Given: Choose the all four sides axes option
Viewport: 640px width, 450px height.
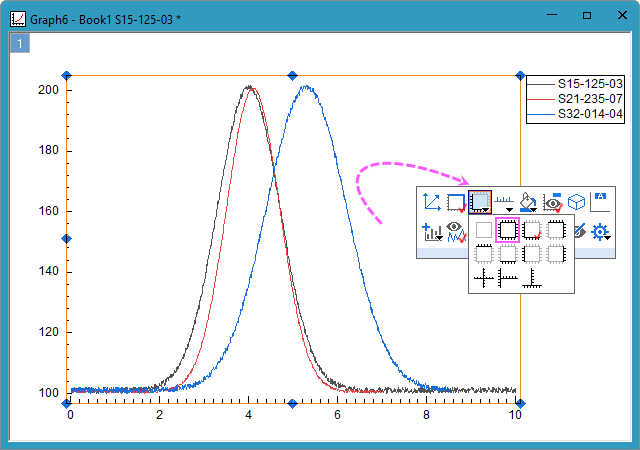Looking at the screenshot, I should (x=507, y=230).
